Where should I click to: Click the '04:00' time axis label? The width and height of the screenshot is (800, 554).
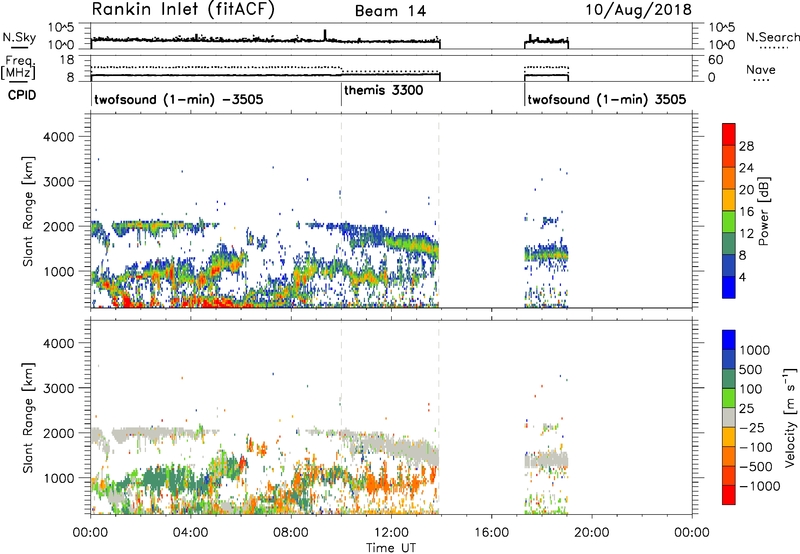tap(191, 533)
